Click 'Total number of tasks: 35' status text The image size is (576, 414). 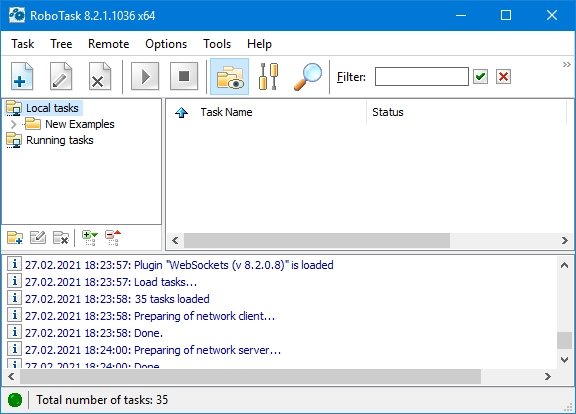point(102,400)
